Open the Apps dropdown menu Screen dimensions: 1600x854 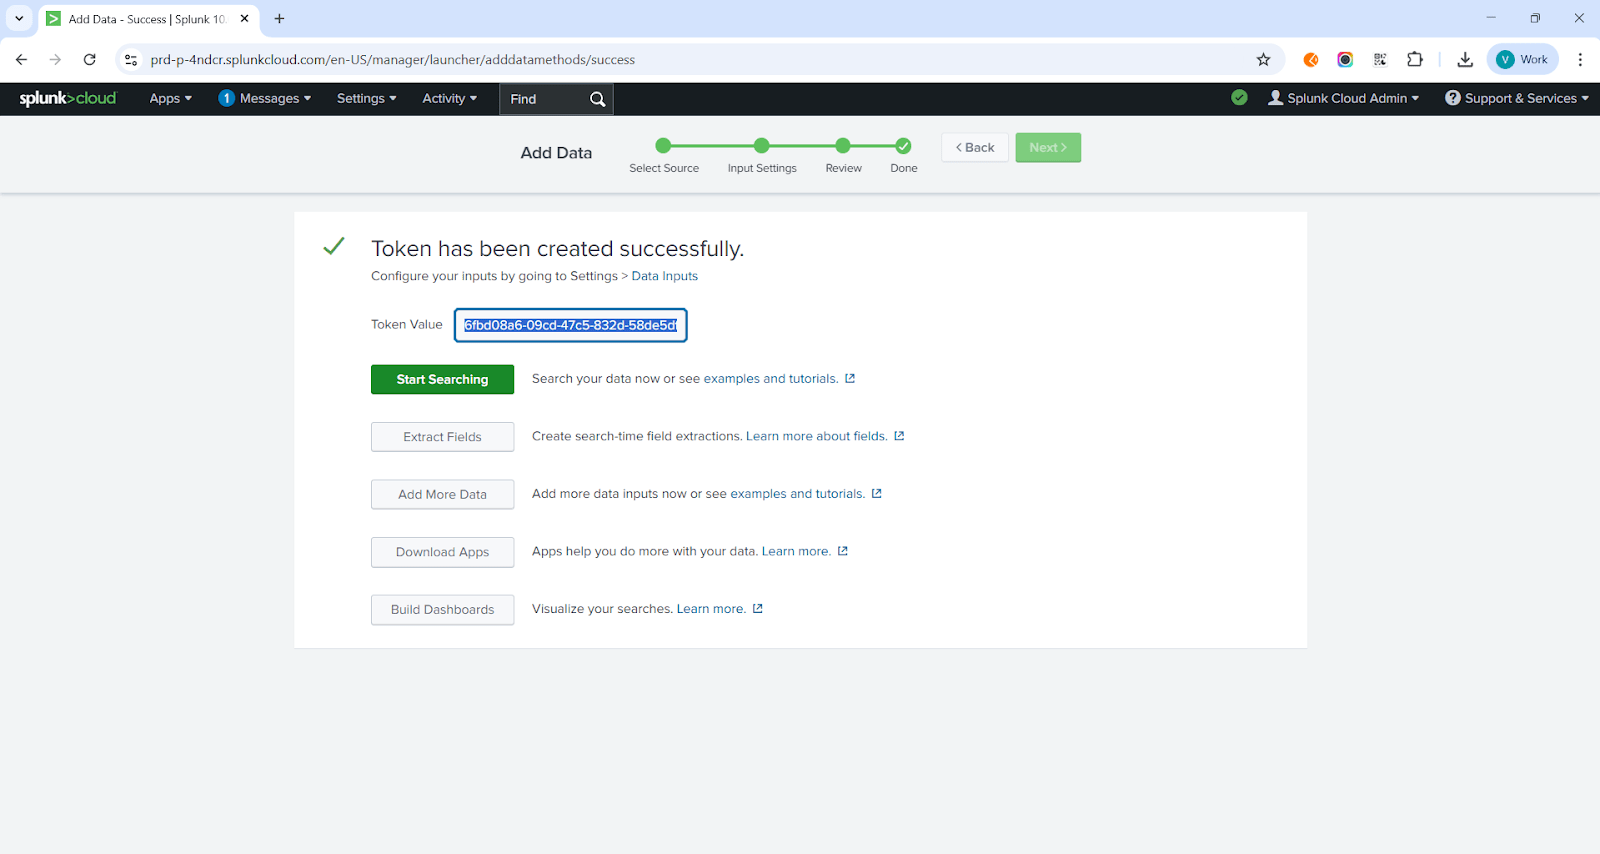click(170, 98)
